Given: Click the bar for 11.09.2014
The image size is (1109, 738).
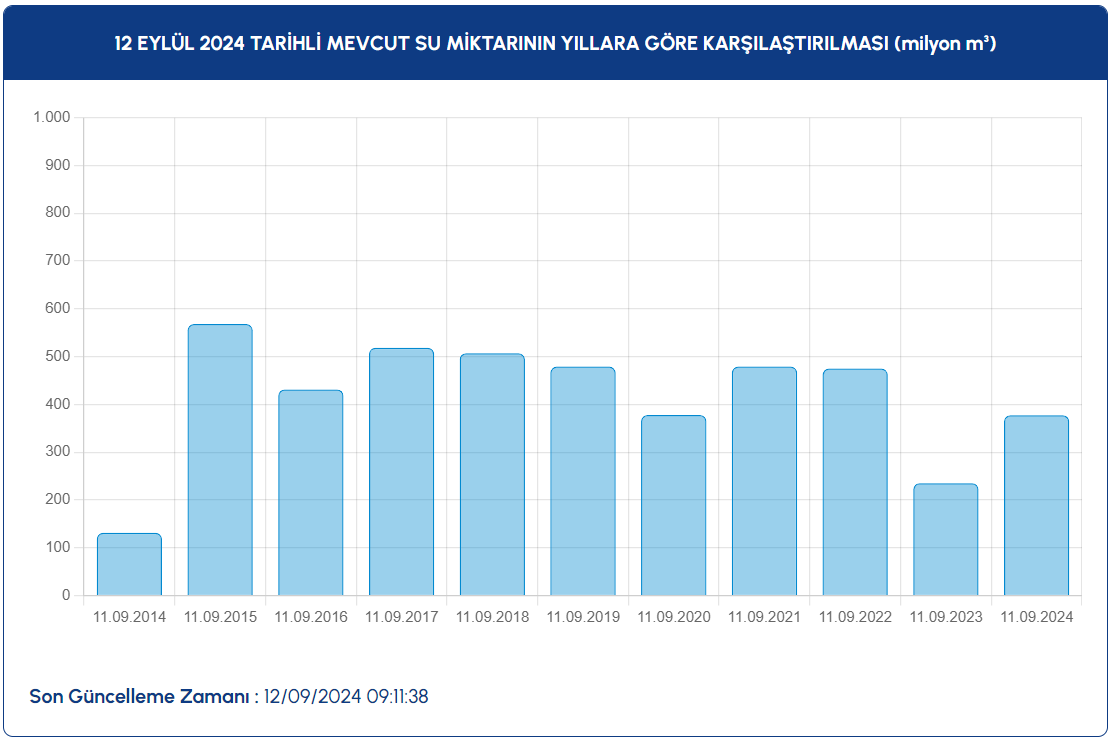Looking at the screenshot, I should pyautogui.click(x=129, y=564).
